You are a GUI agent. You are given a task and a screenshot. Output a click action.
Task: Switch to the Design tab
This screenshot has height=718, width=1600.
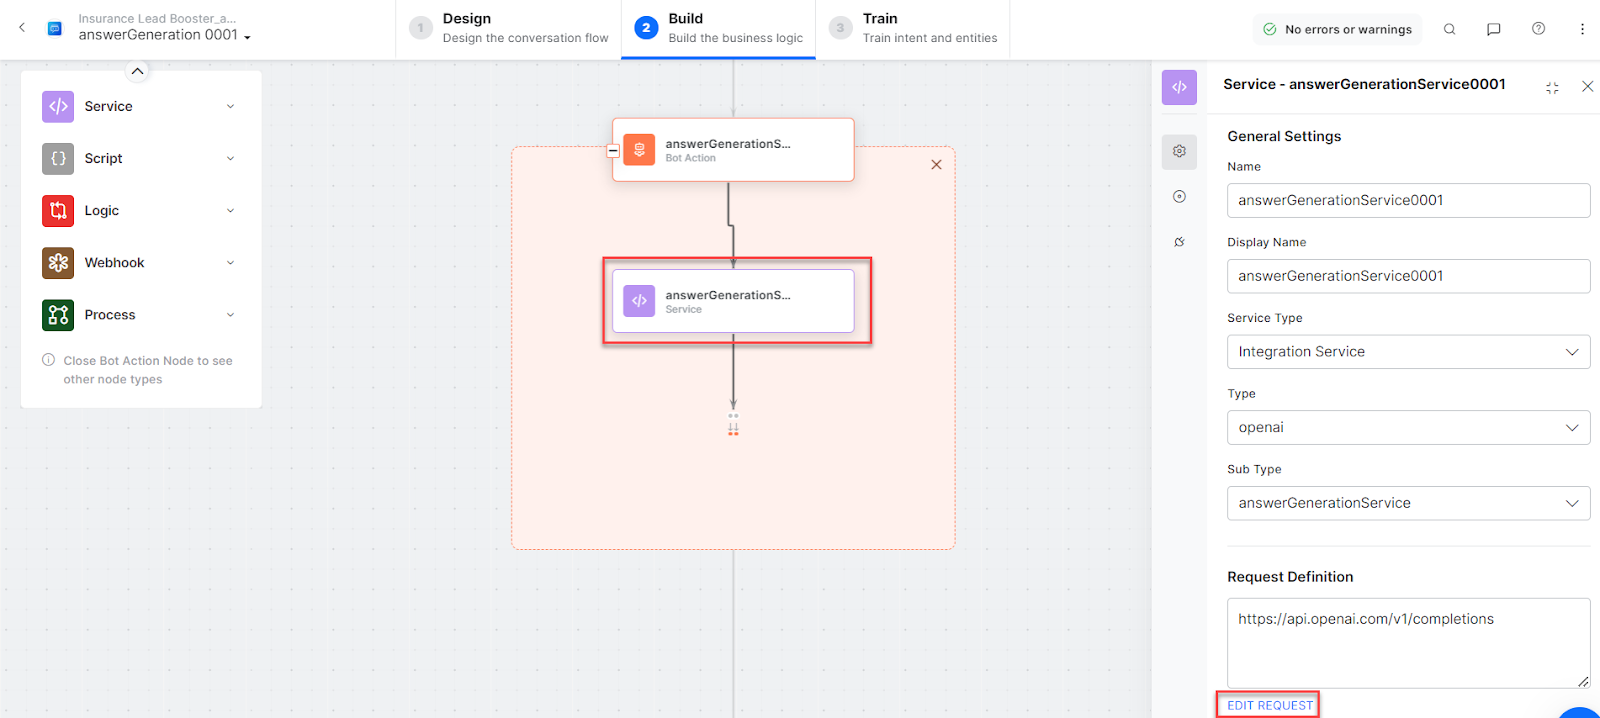pyautogui.click(x=509, y=28)
